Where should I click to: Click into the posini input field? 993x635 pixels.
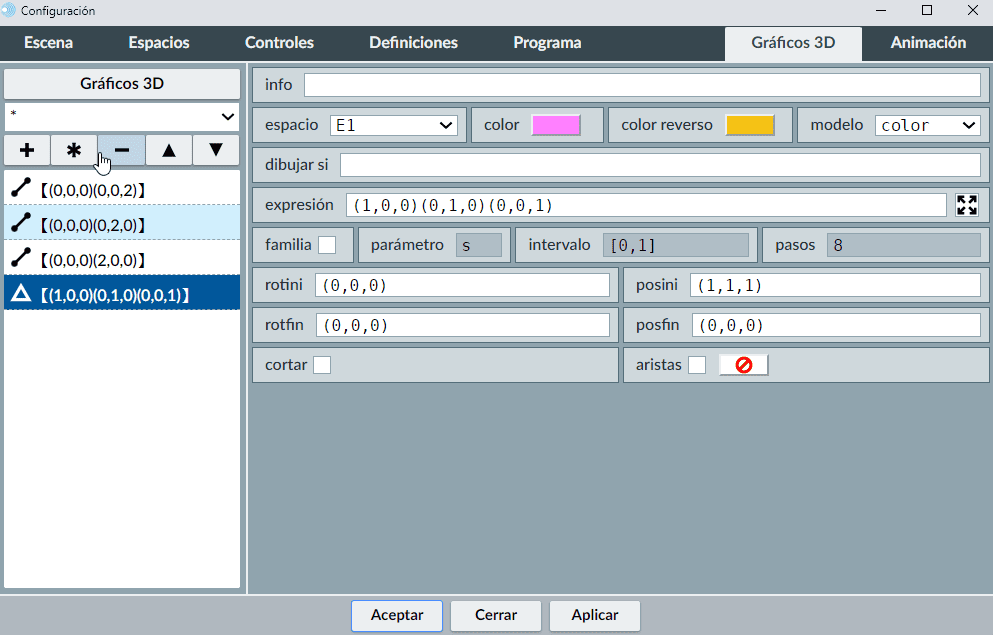[835, 285]
